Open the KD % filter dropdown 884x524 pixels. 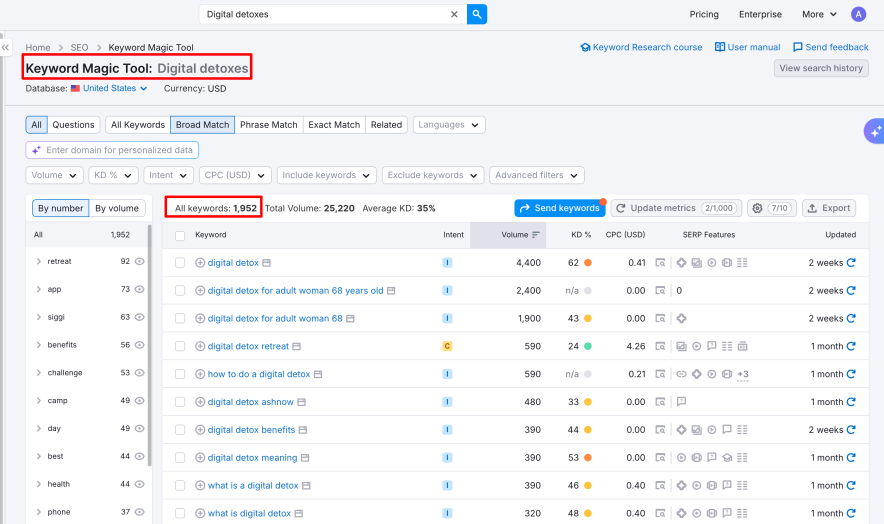[x=113, y=175]
